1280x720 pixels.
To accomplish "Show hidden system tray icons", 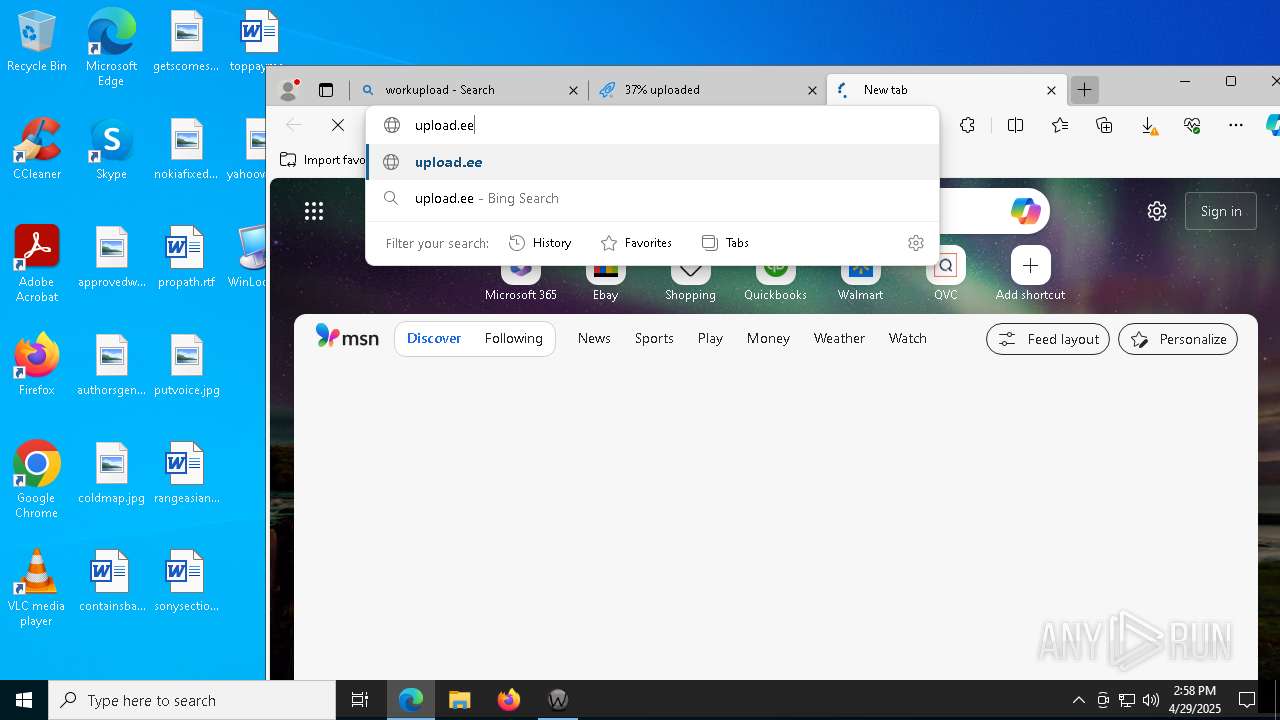I will click(1078, 700).
